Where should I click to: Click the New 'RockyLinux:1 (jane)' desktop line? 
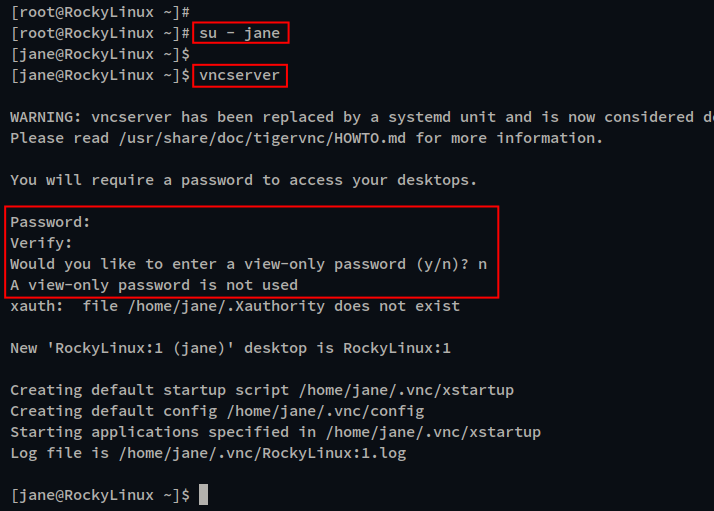pos(230,348)
